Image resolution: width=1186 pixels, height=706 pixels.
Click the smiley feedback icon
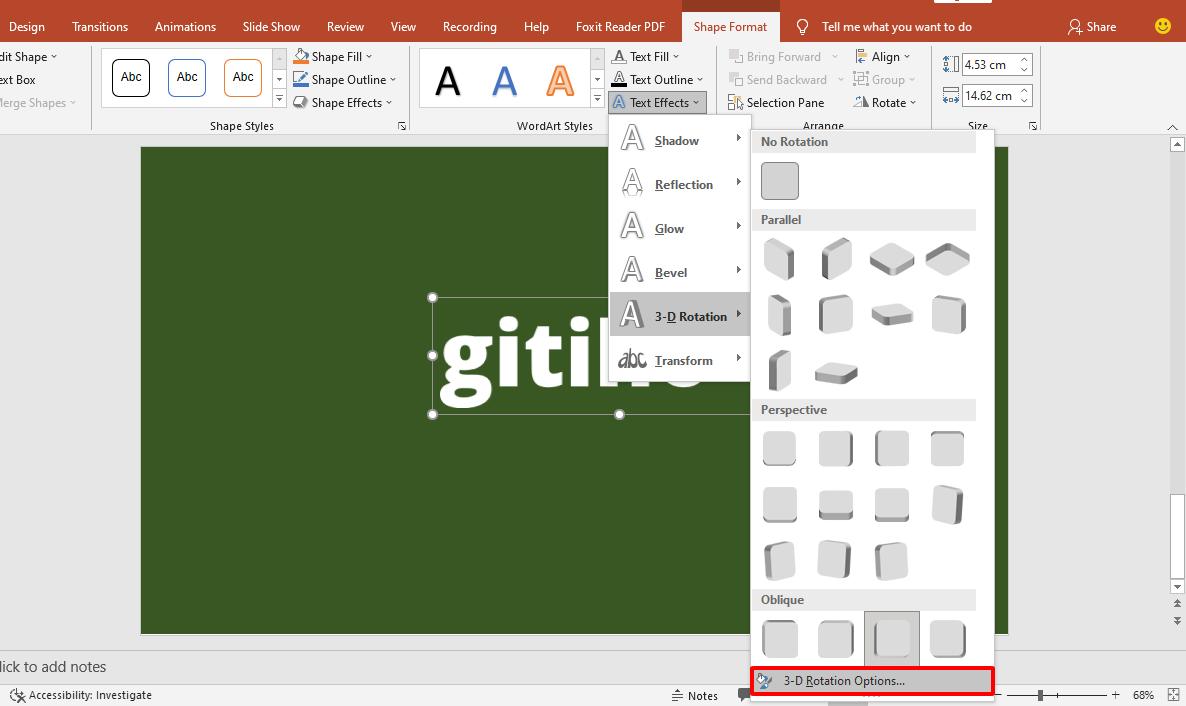click(x=1162, y=27)
